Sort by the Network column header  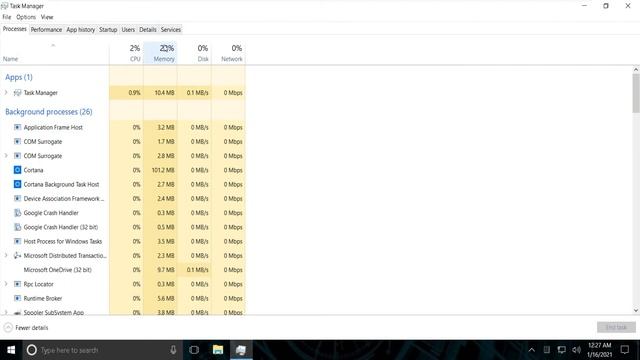coord(228,53)
